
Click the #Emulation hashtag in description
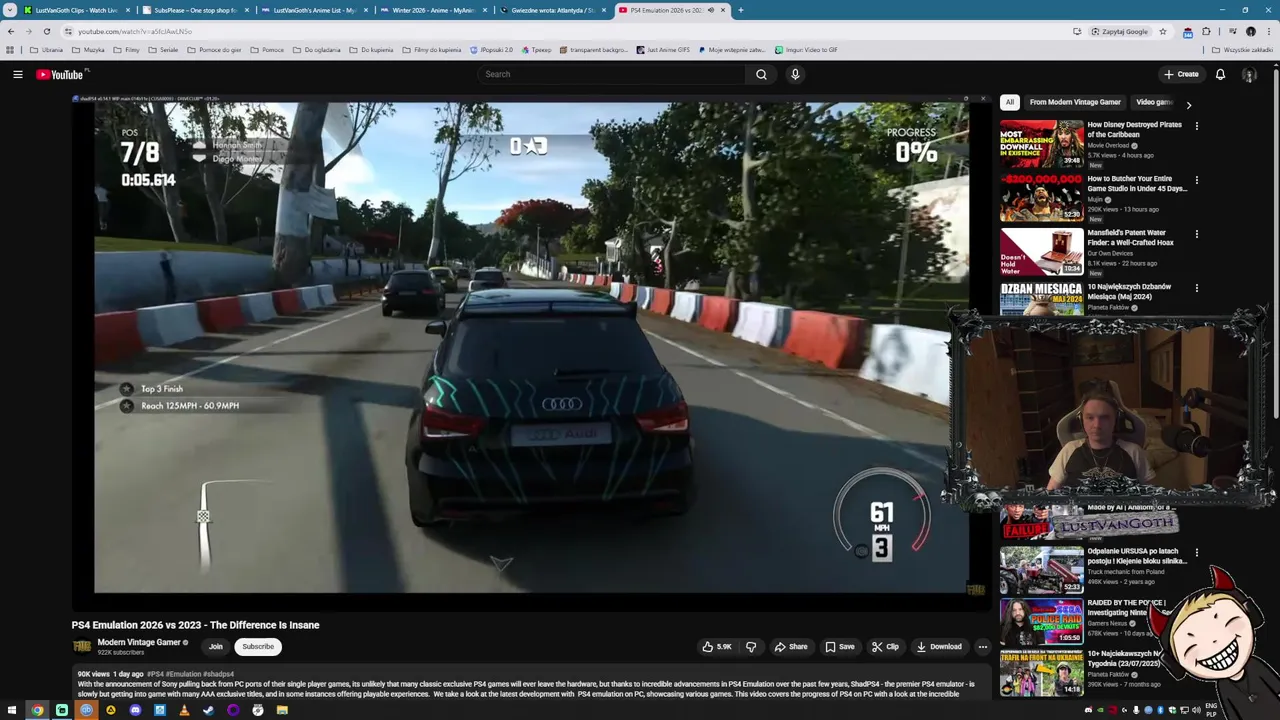point(183,674)
